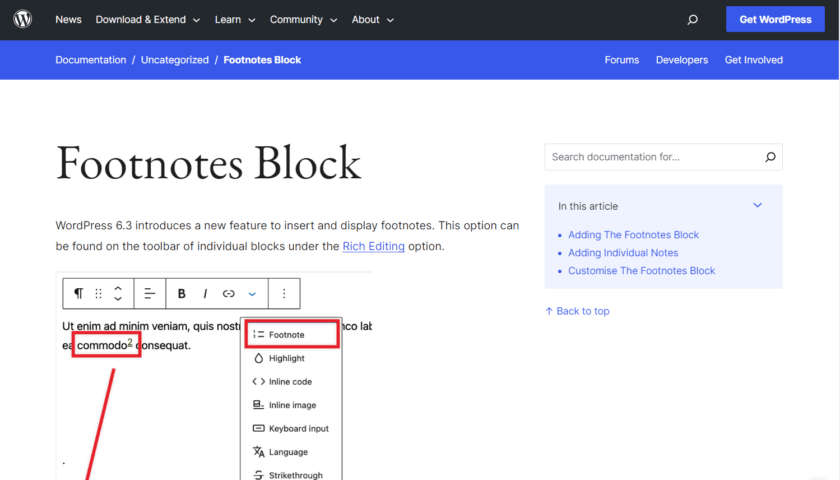Open the Developers link
Screen dimensions: 840x480
click(x=682, y=60)
